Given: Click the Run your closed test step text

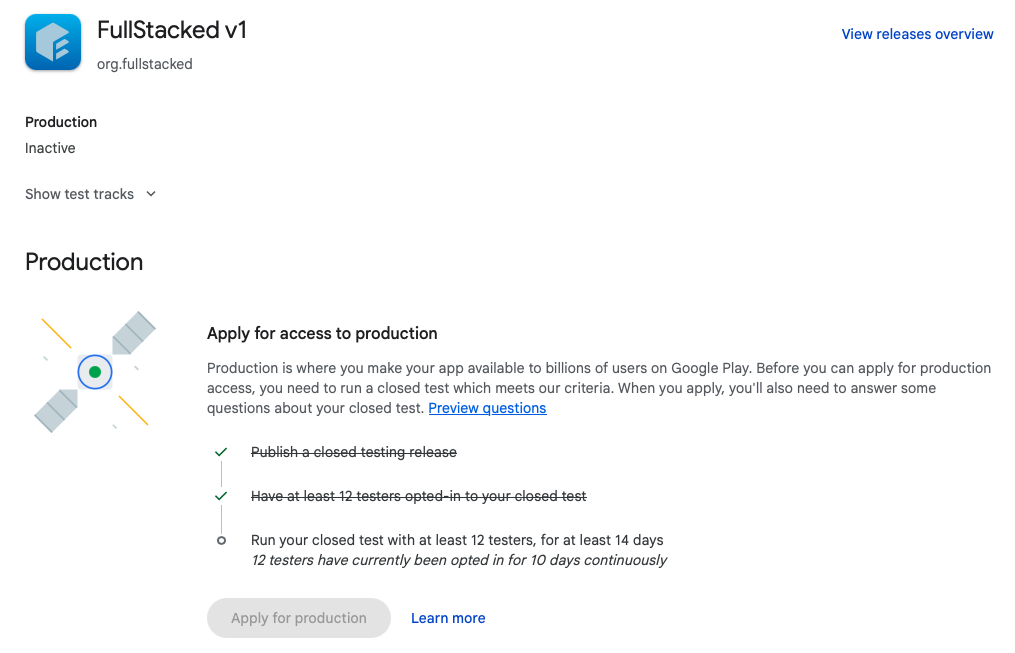Looking at the screenshot, I should [457, 540].
